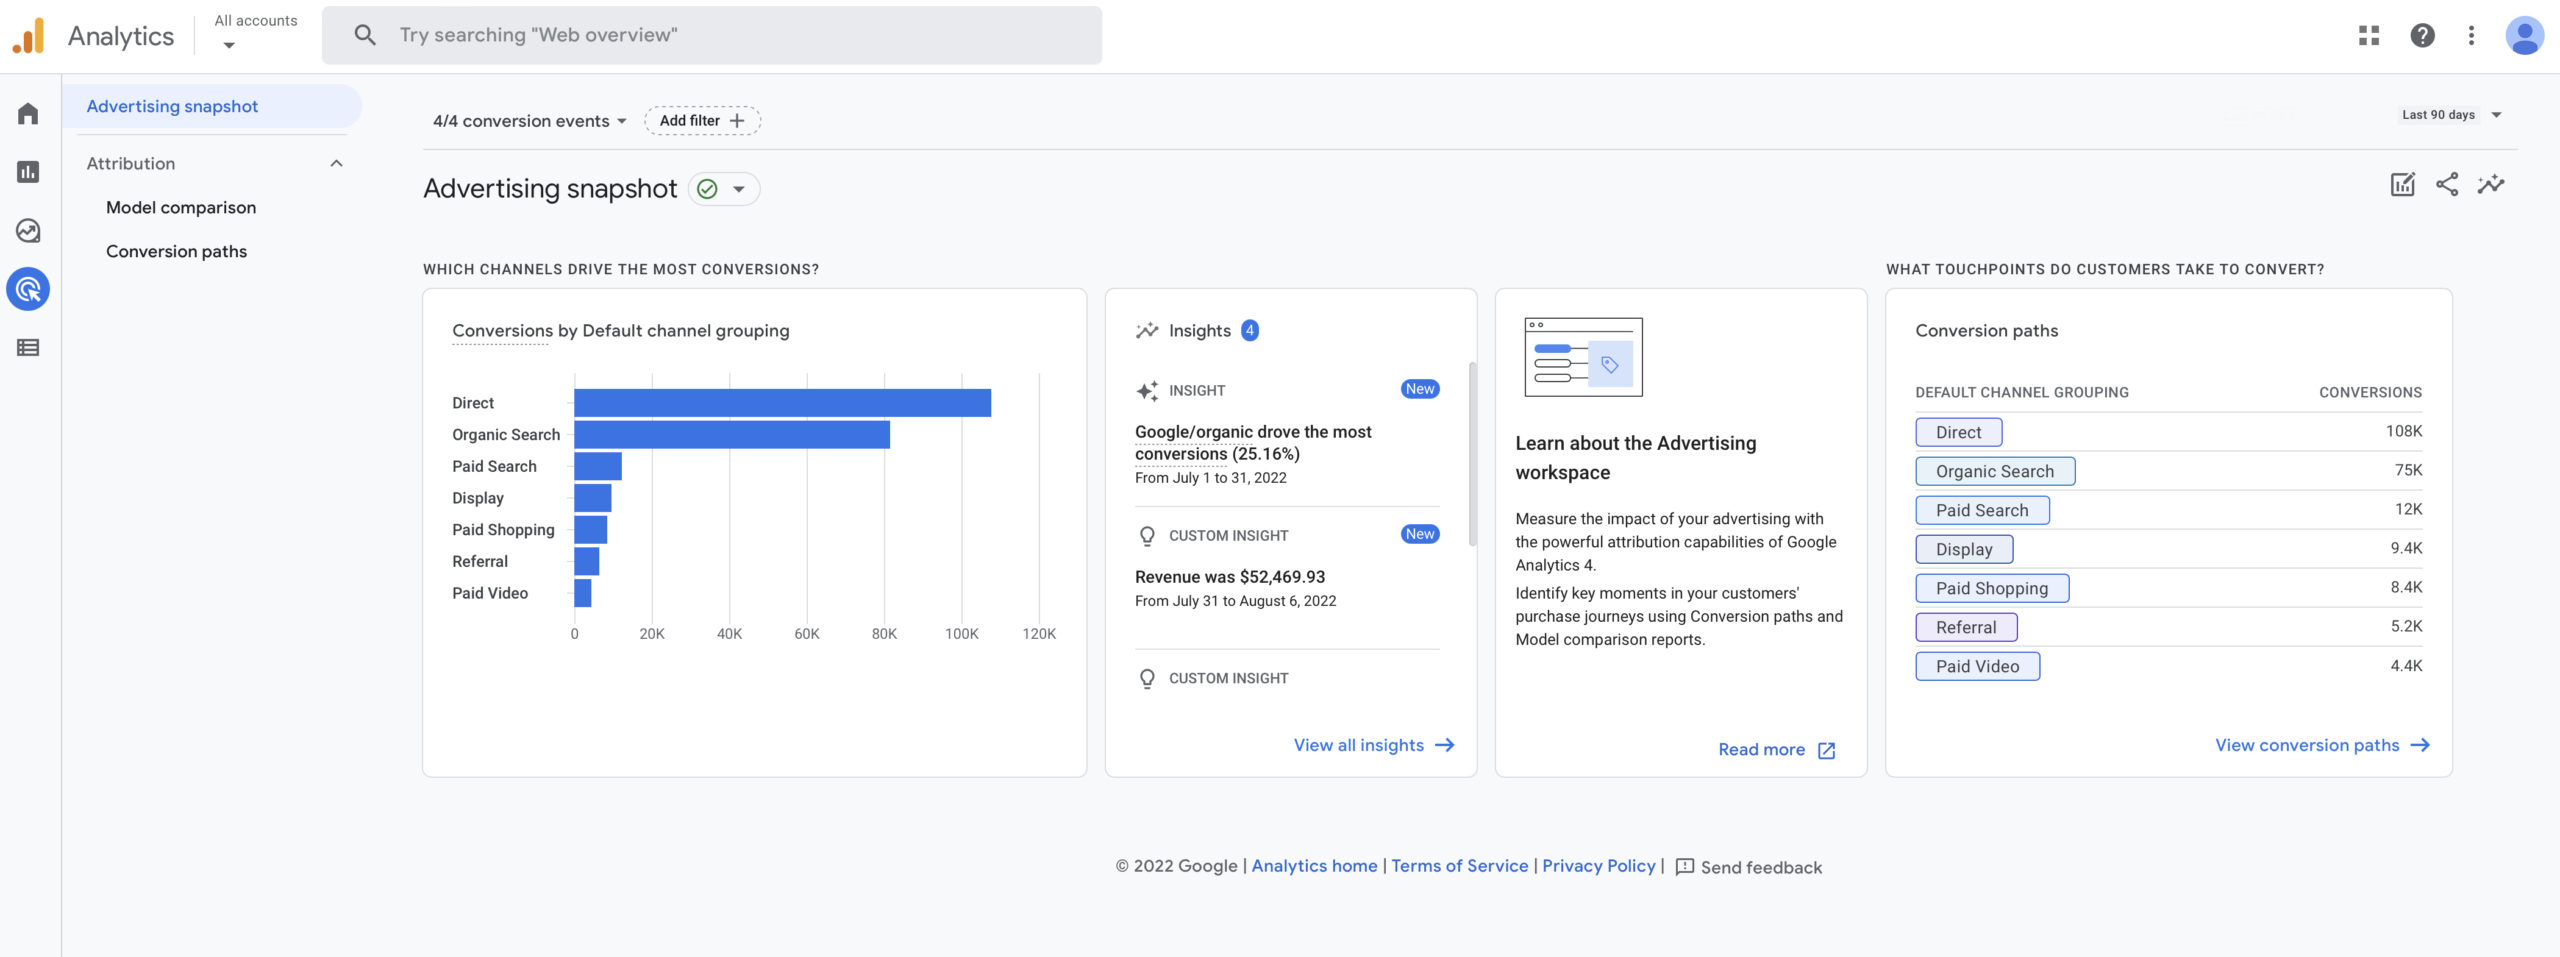This screenshot has width=2560, height=957.
Task: Open the Home navigation icon
Action: pyautogui.click(x=27, y=113)
